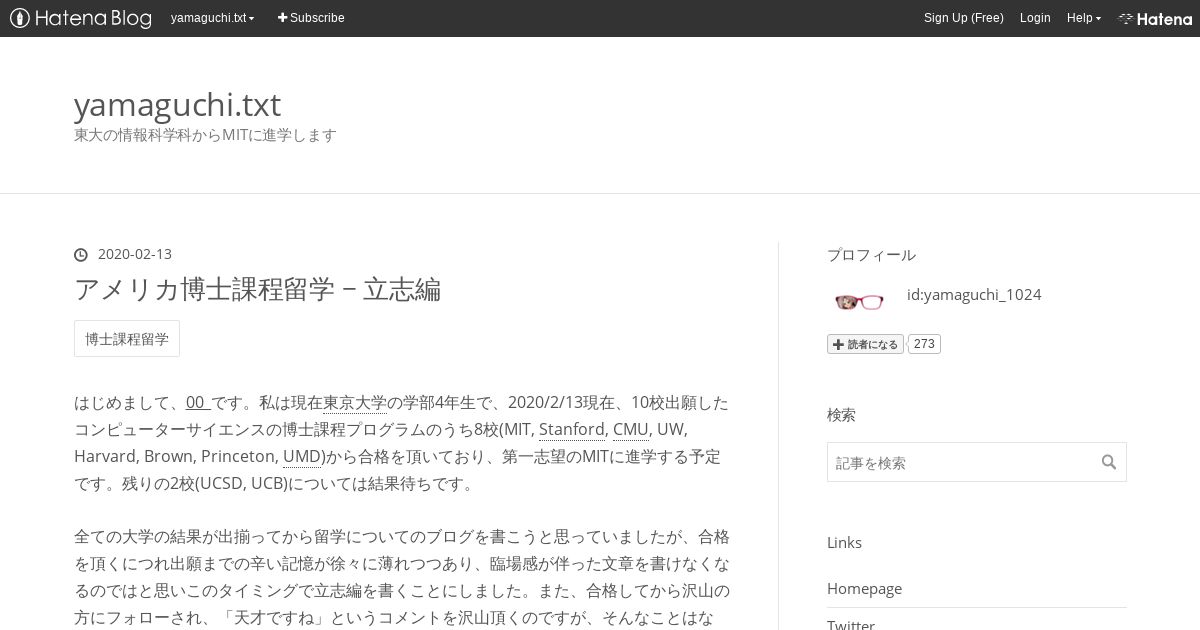Click the blog subtitle 東大の情報科学科からMITに進学します
The height and width of the screenshot is (630, 1200).
coord(205,135)
